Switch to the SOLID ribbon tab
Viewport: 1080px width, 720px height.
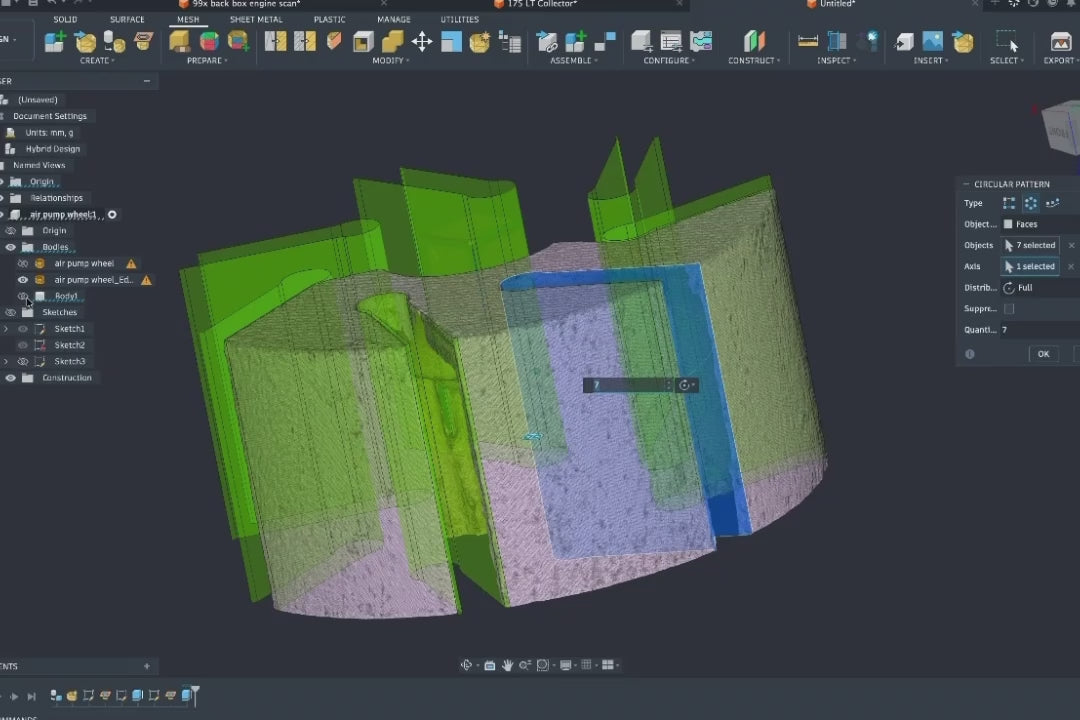click(x=65, y=19)
